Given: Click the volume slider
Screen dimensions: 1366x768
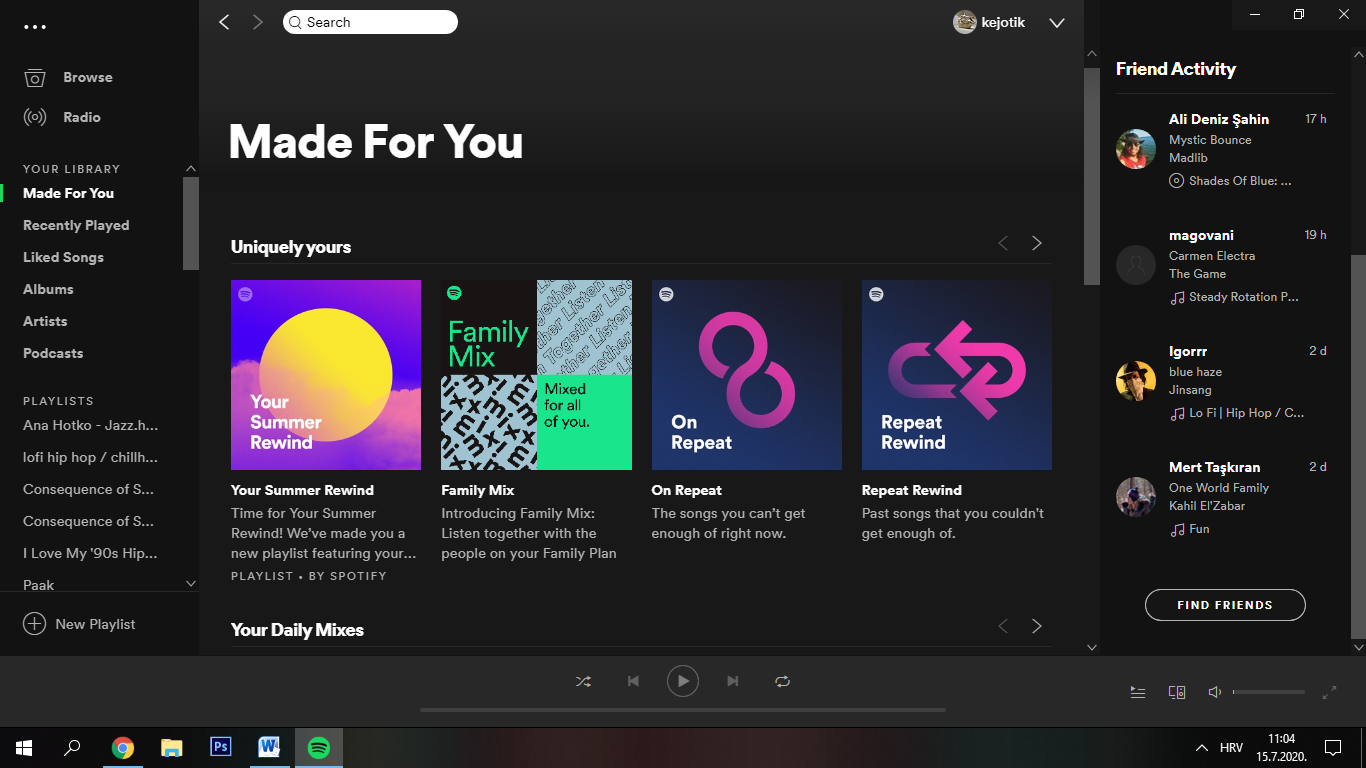Looking at the screenshot, I should pos(1269,692).
